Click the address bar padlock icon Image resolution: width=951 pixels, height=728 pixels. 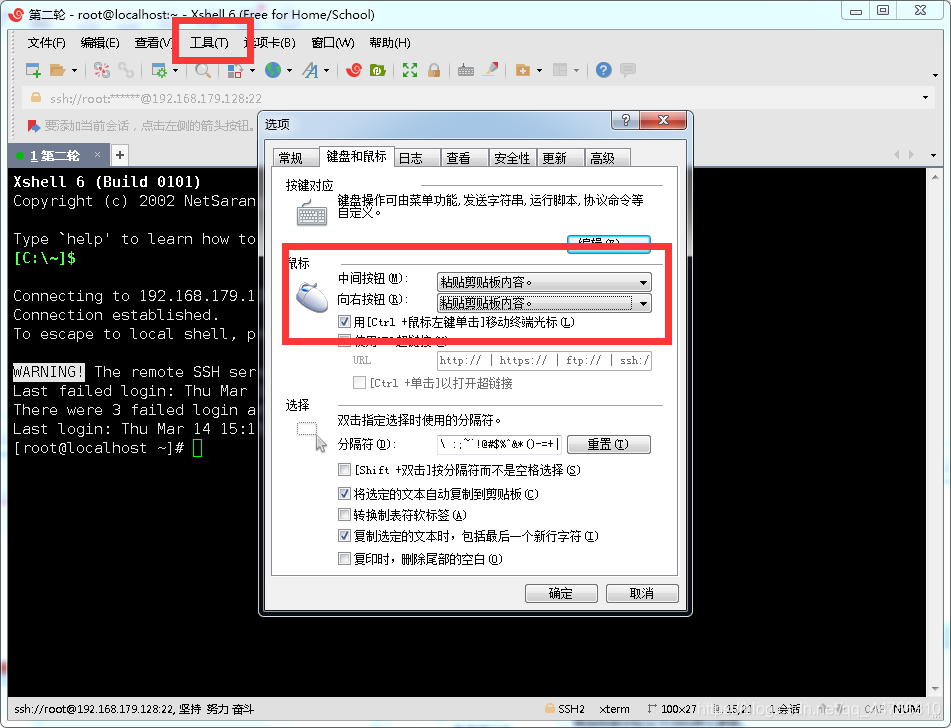coord(36,98)
